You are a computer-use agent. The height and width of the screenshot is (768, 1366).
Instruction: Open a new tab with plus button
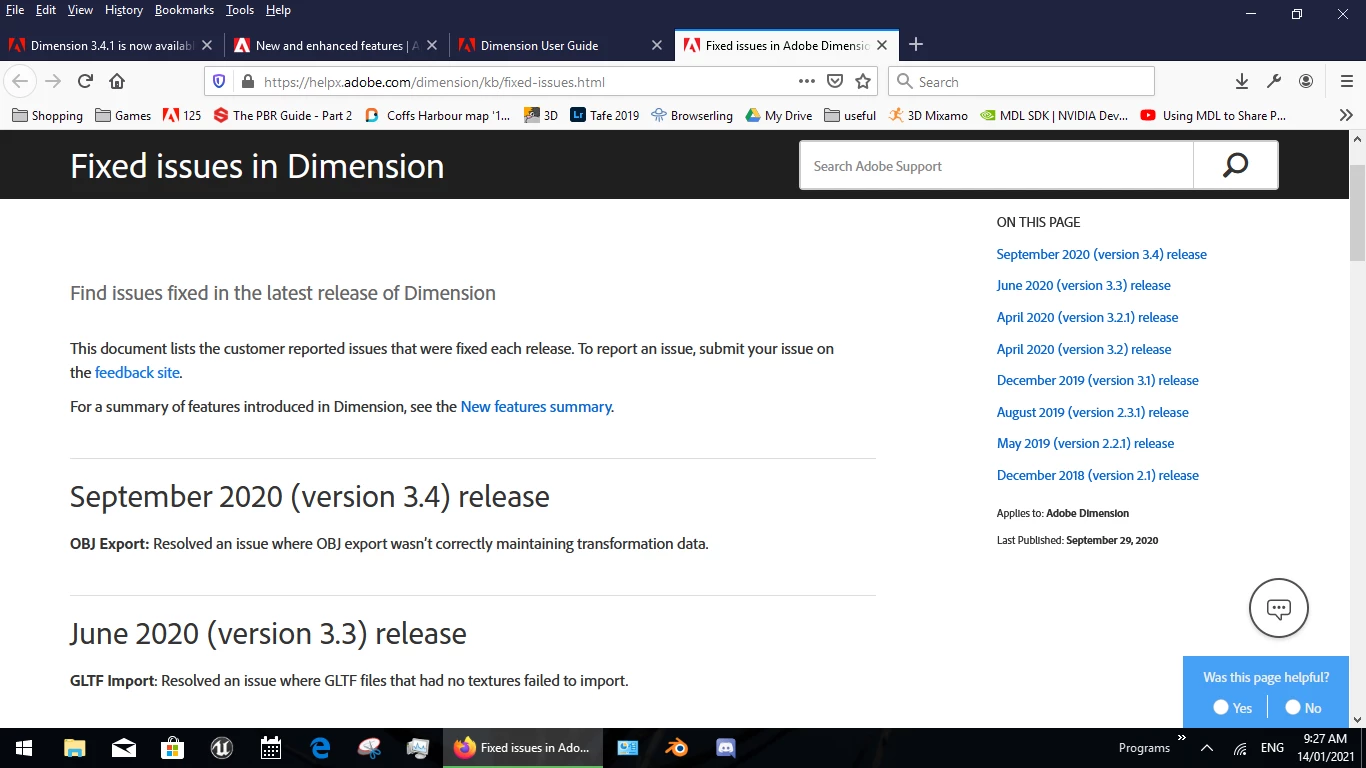pyautogui.click(x=915, y=45)
